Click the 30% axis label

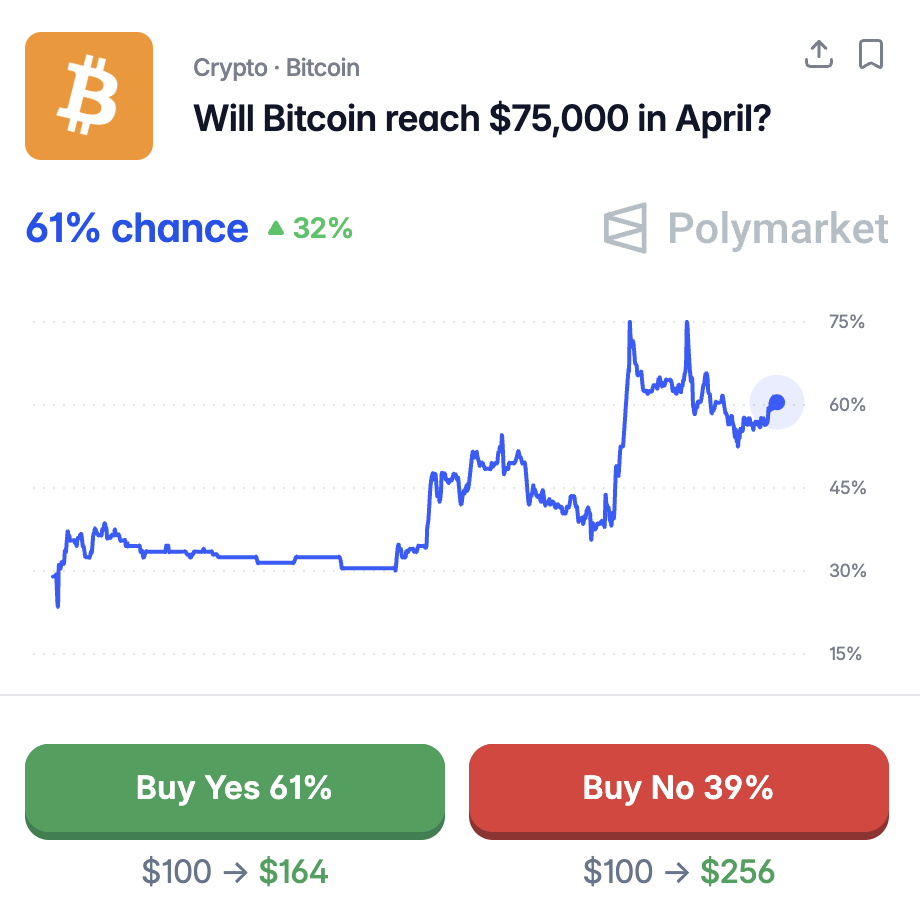point(847,571)
